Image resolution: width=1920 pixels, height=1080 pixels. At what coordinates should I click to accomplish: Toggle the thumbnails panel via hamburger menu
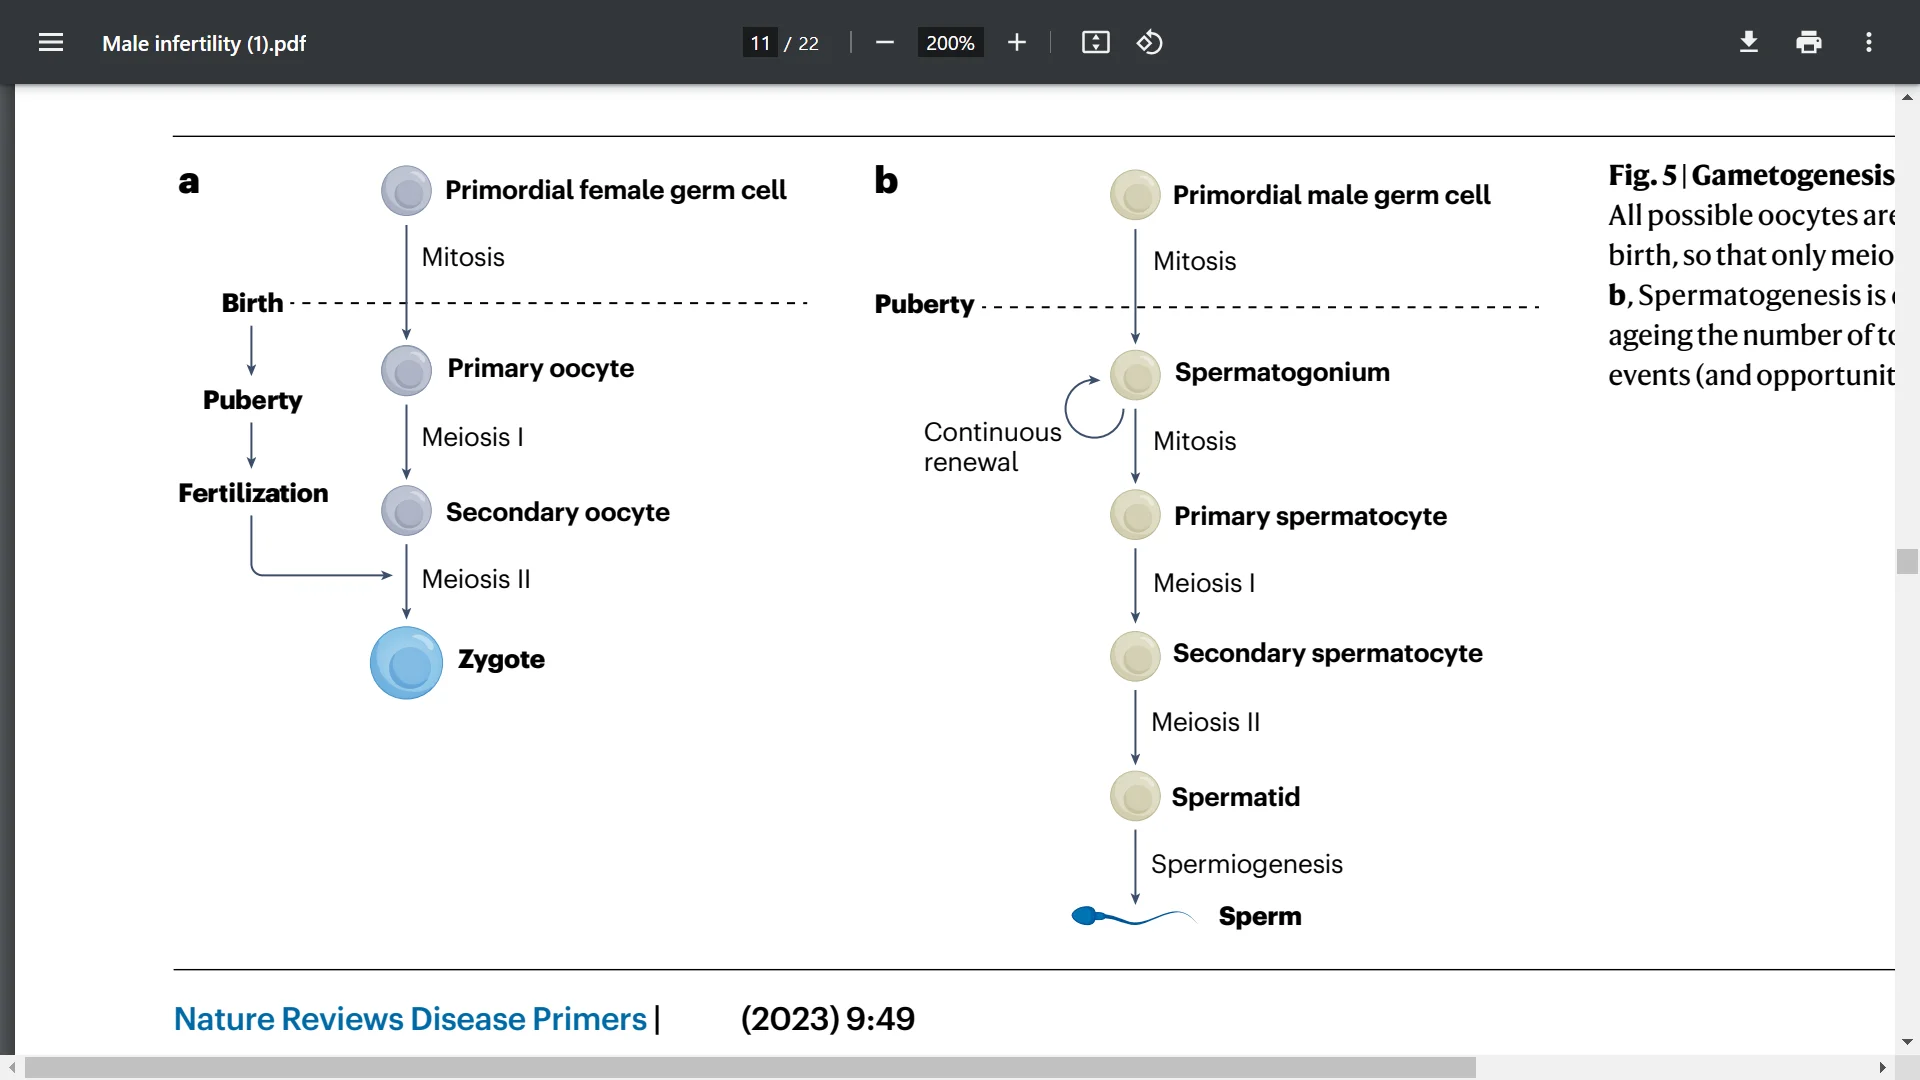point(50,42)
